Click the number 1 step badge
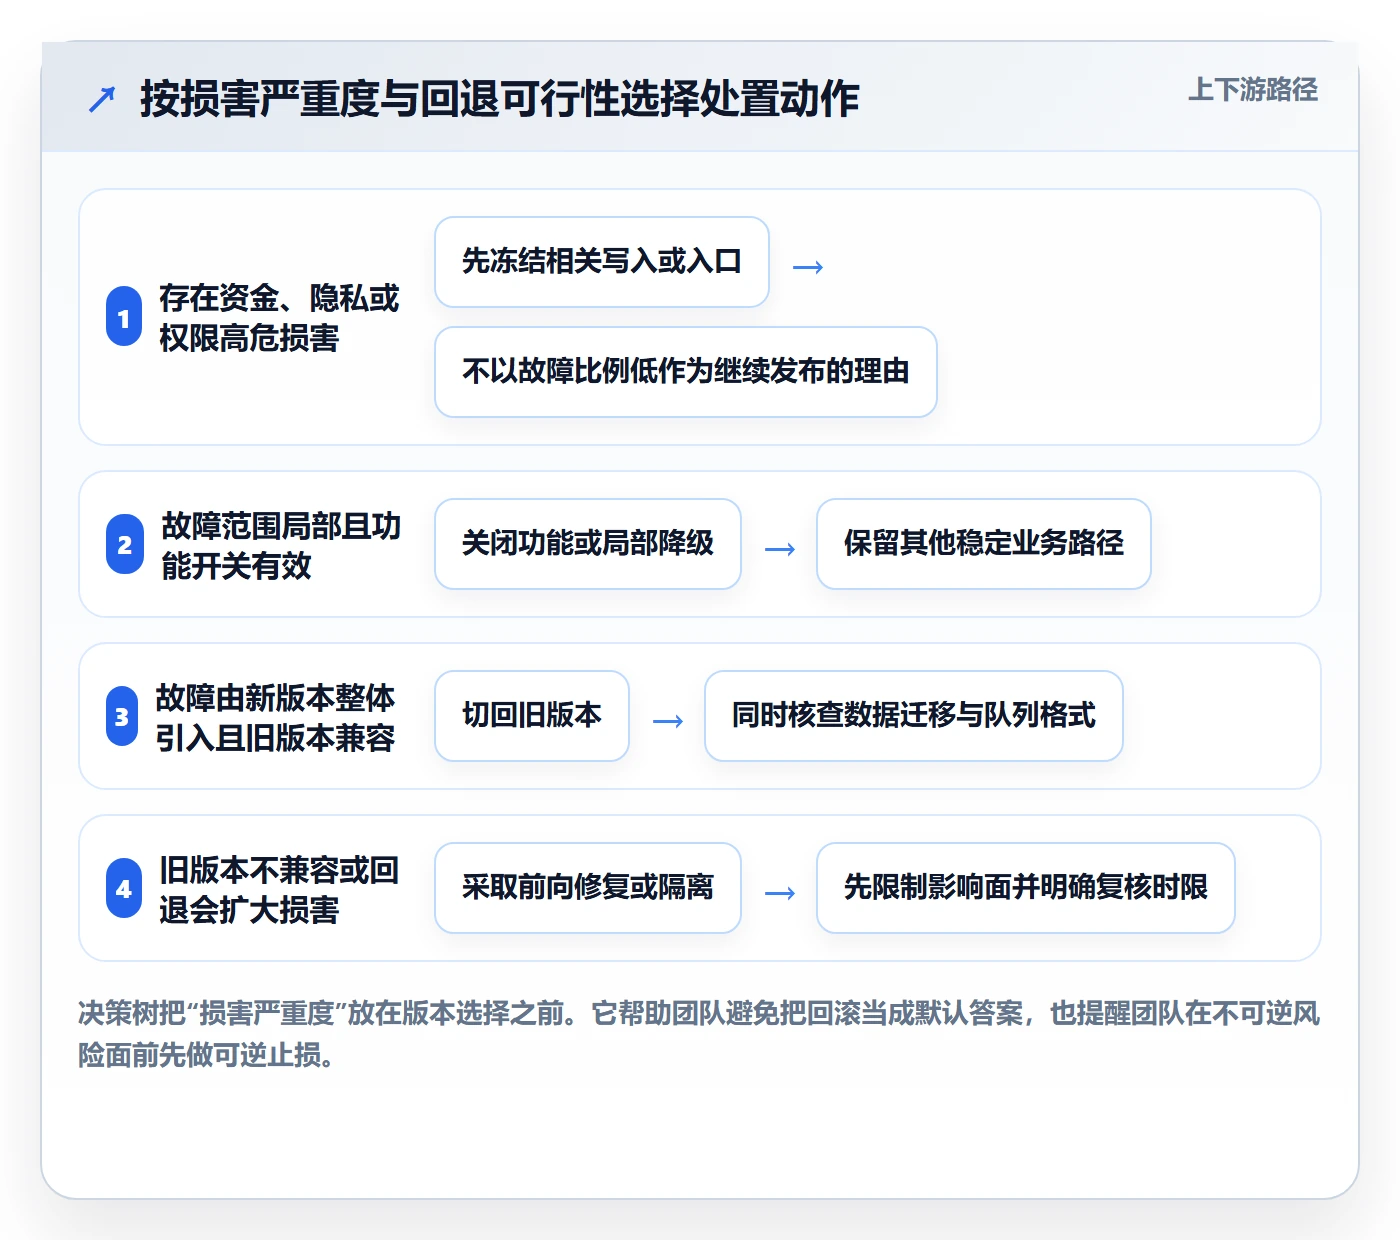 coord(124,317)
